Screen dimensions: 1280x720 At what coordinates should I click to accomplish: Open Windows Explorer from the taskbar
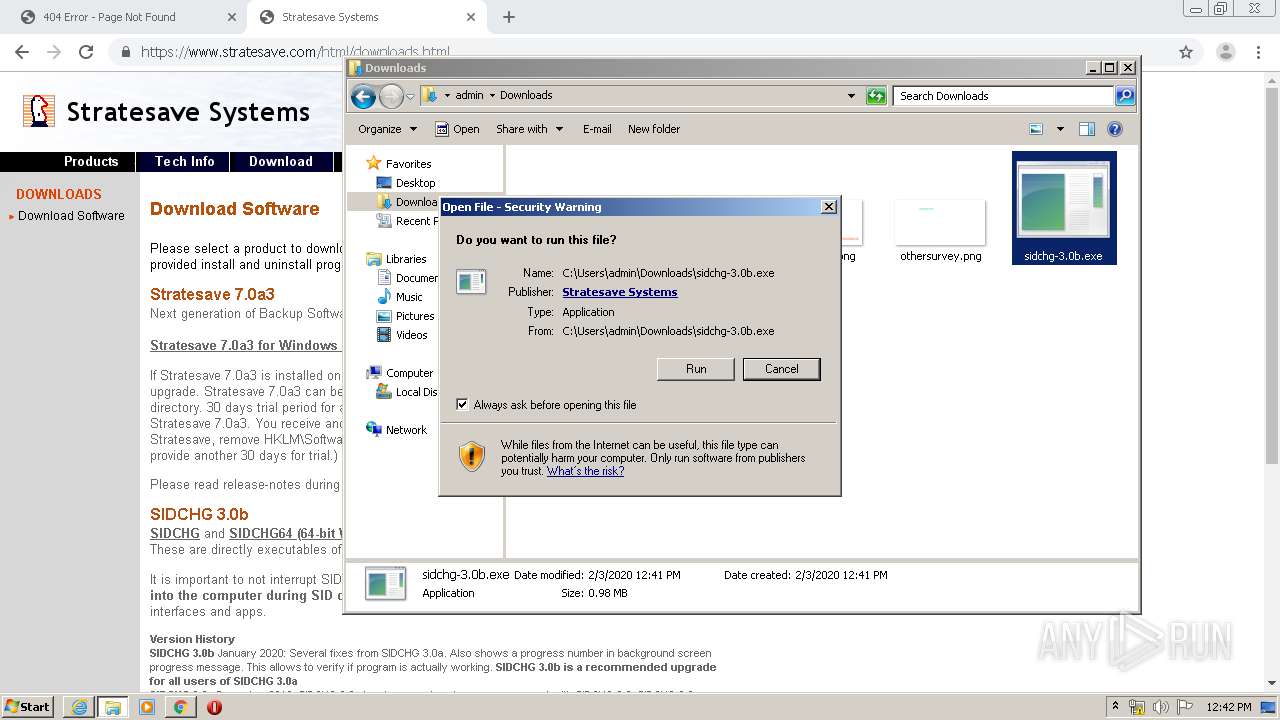tap(113, 707)
